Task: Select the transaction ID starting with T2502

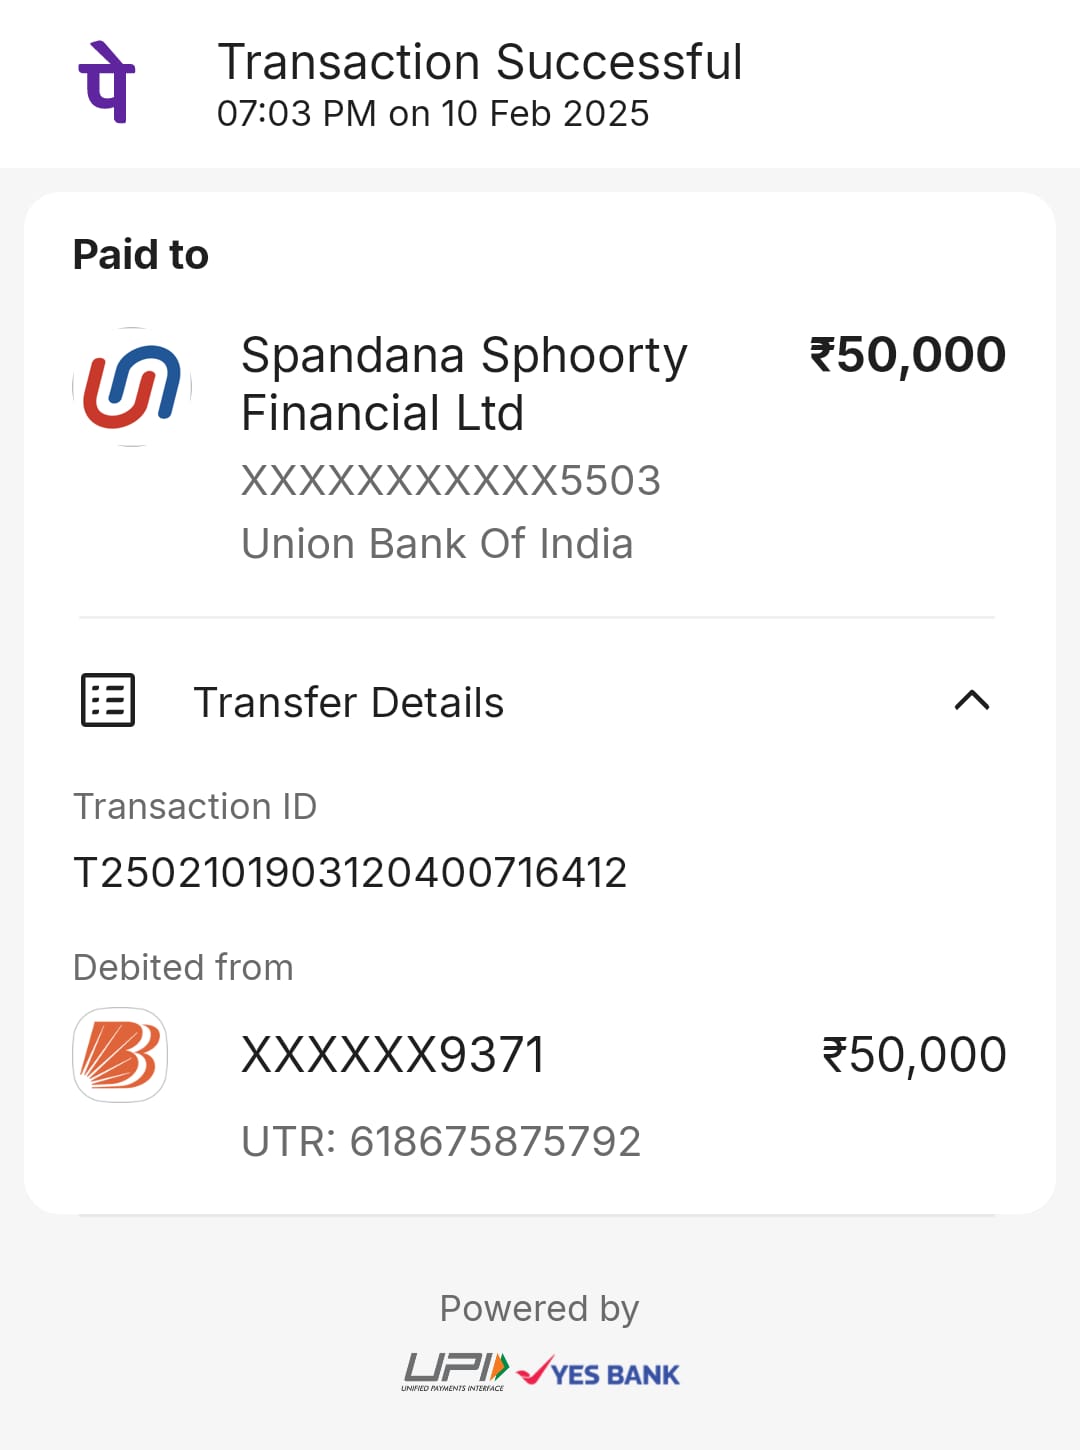Action: [350, 872]
